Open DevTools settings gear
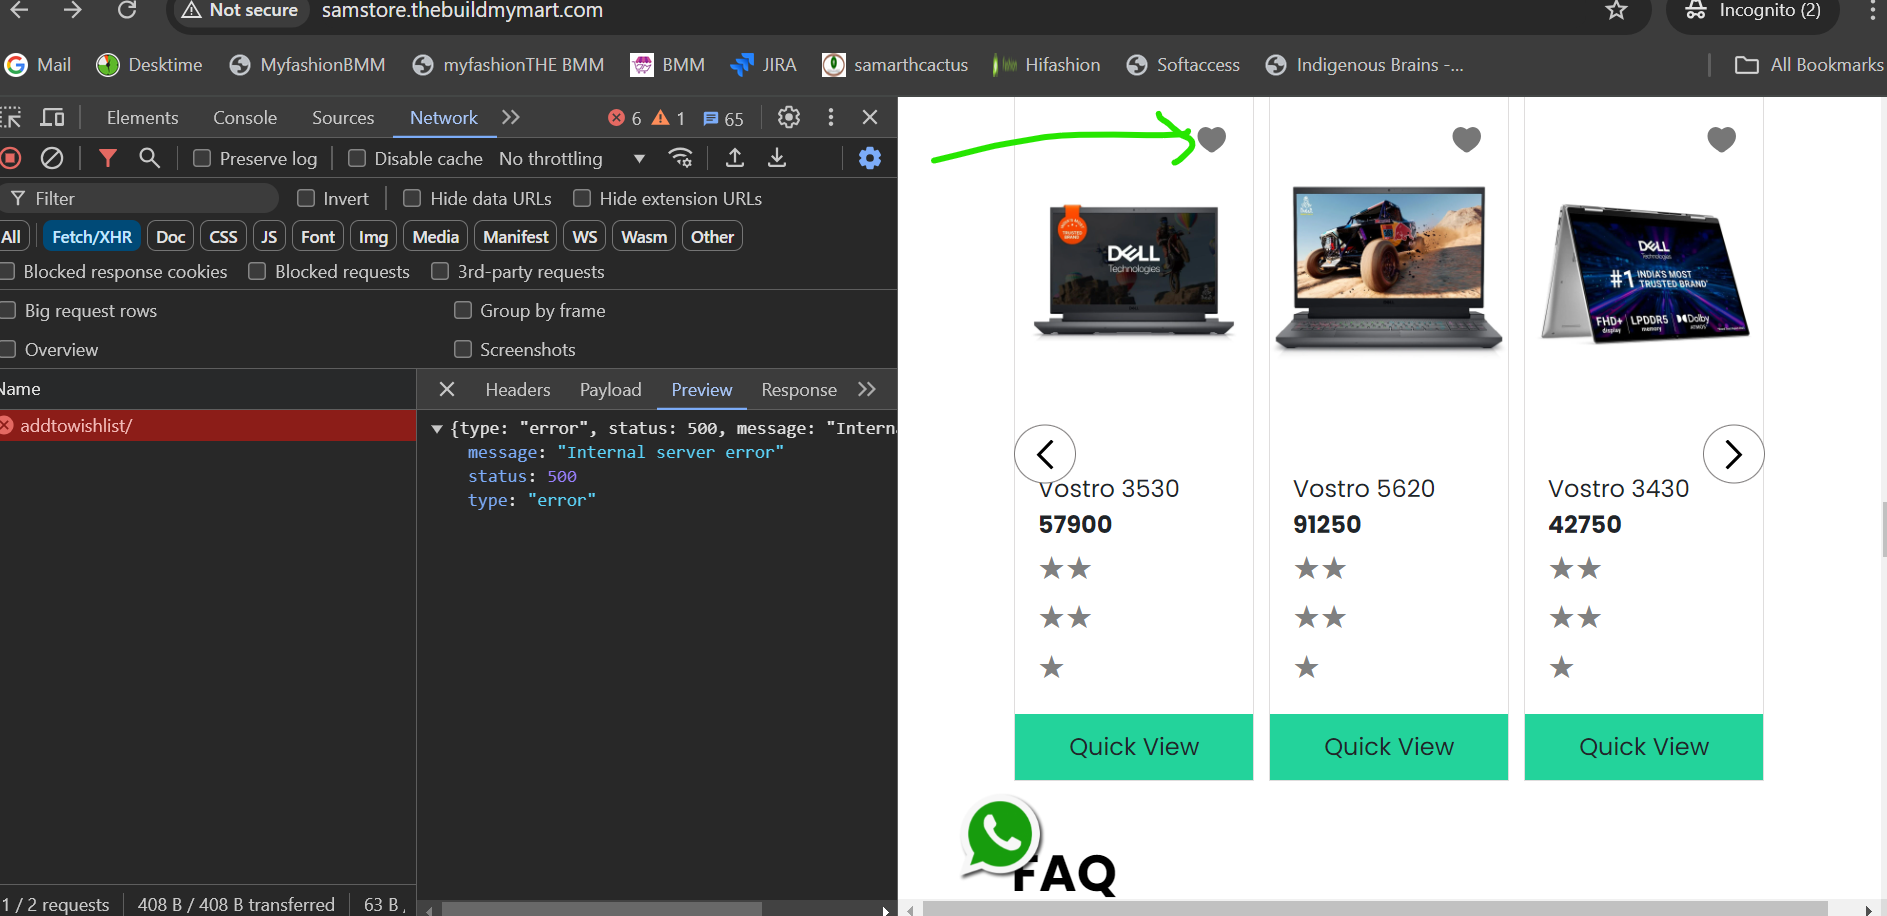Image resolution: width=1887 pixels, height=916 pixels. (x=789, y=117)
